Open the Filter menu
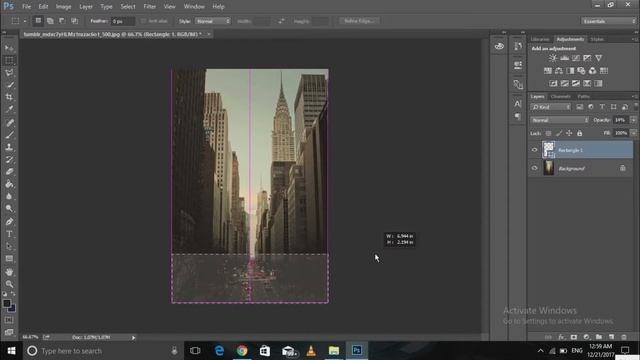The image size is (640, 360). coord(149,7)
